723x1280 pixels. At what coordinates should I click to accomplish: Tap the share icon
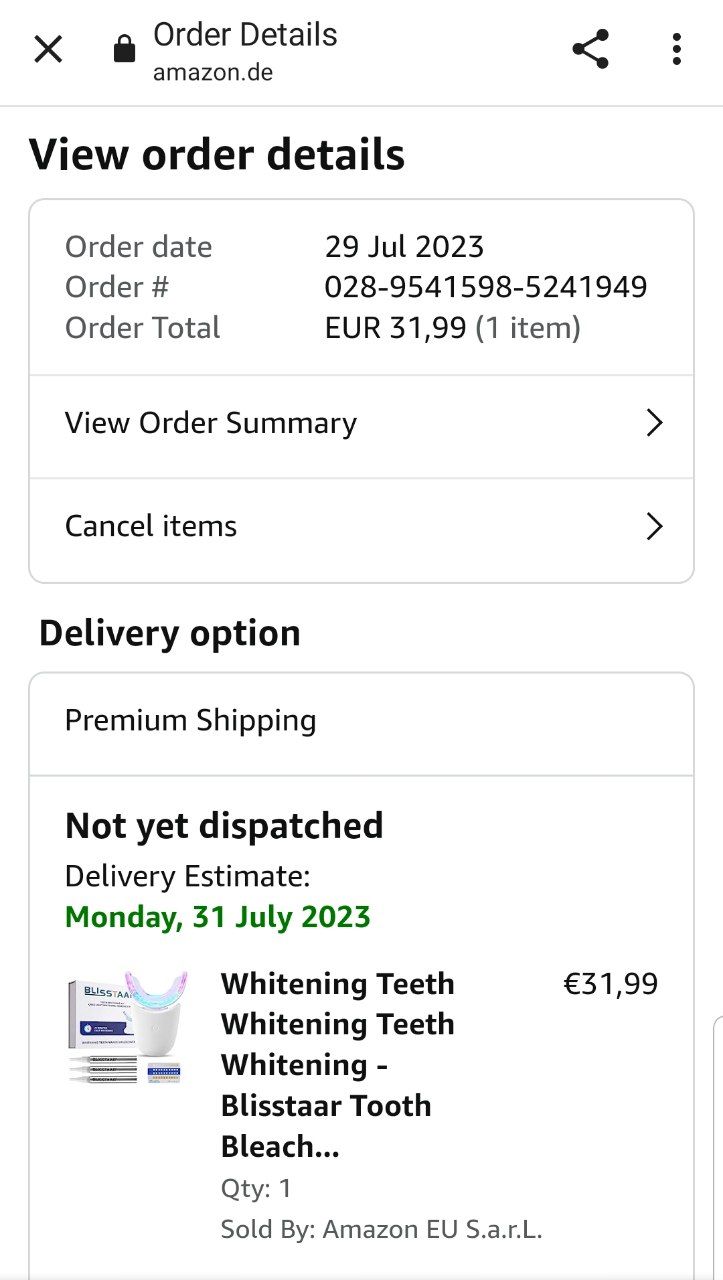[590, 49]
